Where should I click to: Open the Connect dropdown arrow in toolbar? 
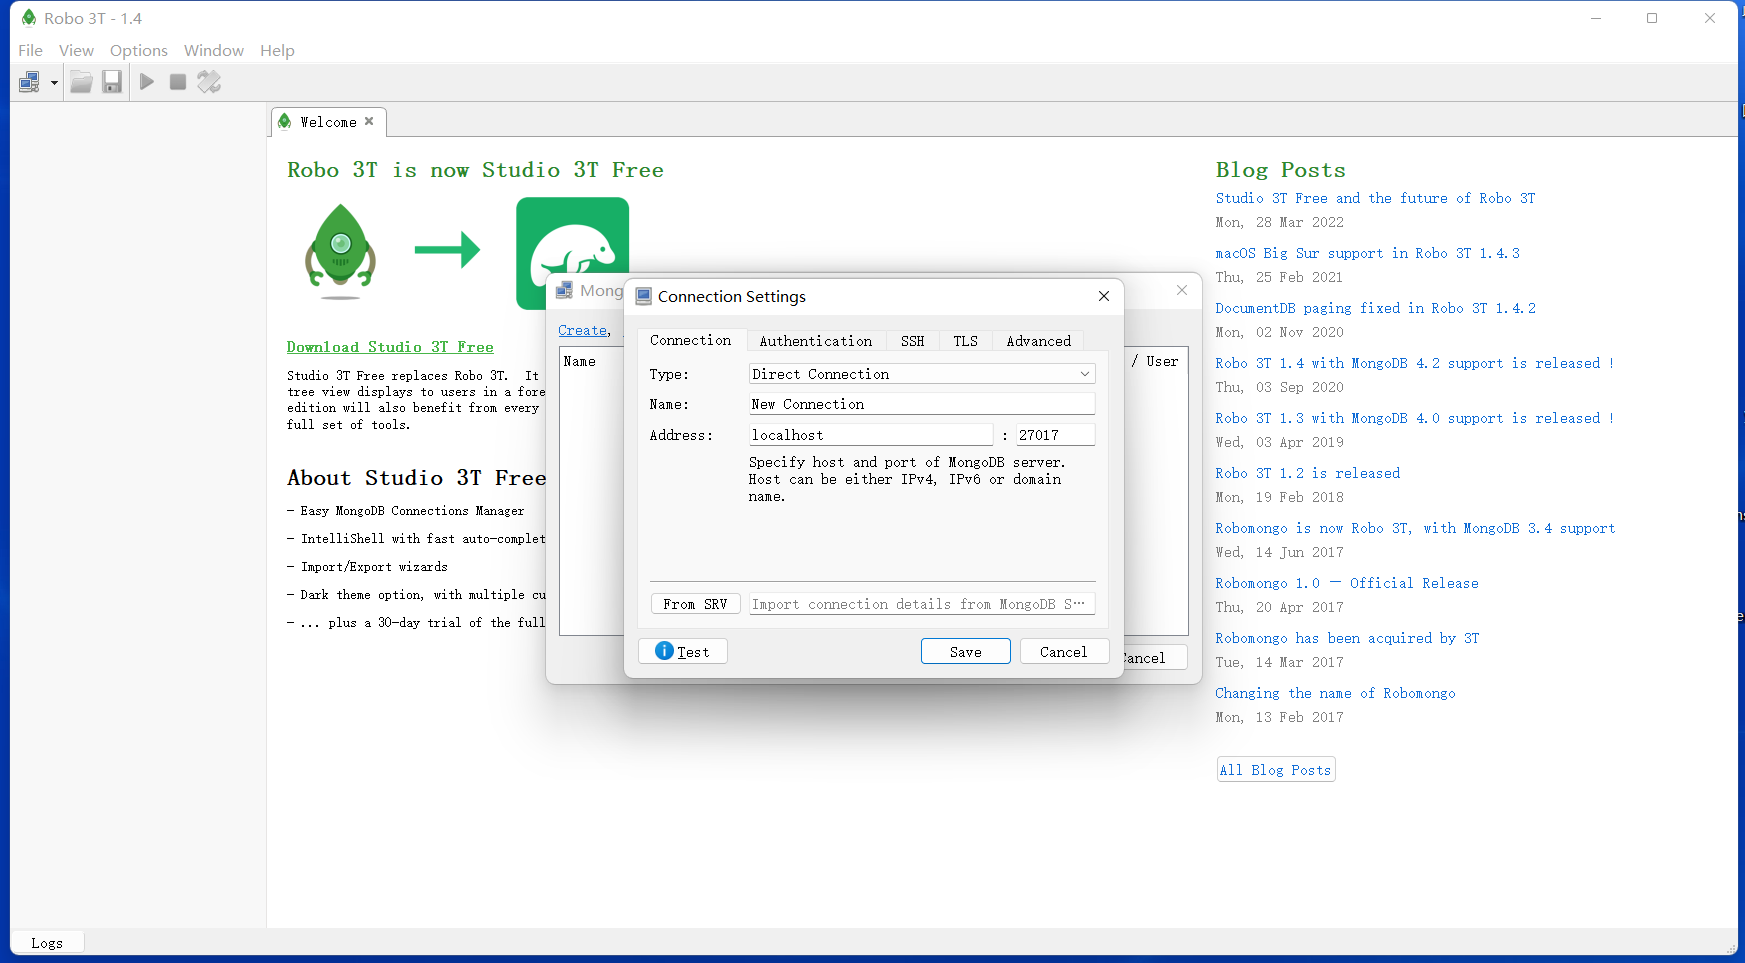click(x=54, y=83)
